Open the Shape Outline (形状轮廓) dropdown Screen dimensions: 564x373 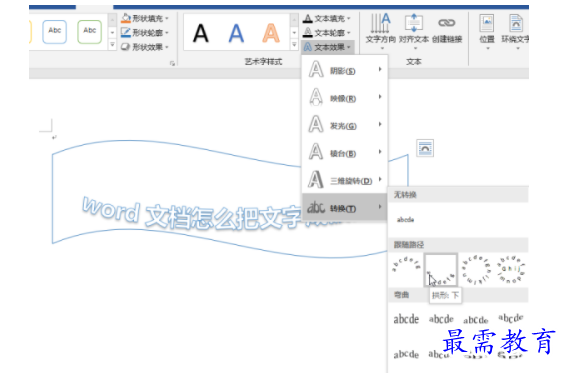pyautogui.click(x=145, y=33)
